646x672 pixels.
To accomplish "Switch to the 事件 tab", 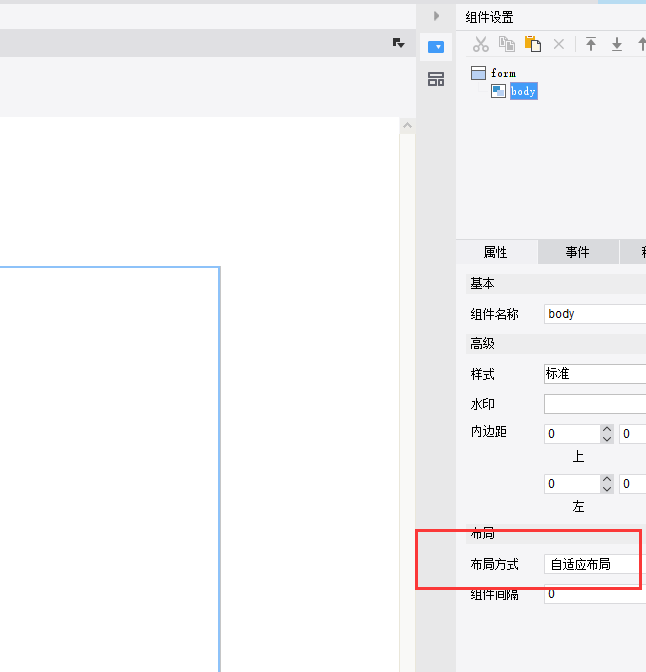I will point(578,252).
